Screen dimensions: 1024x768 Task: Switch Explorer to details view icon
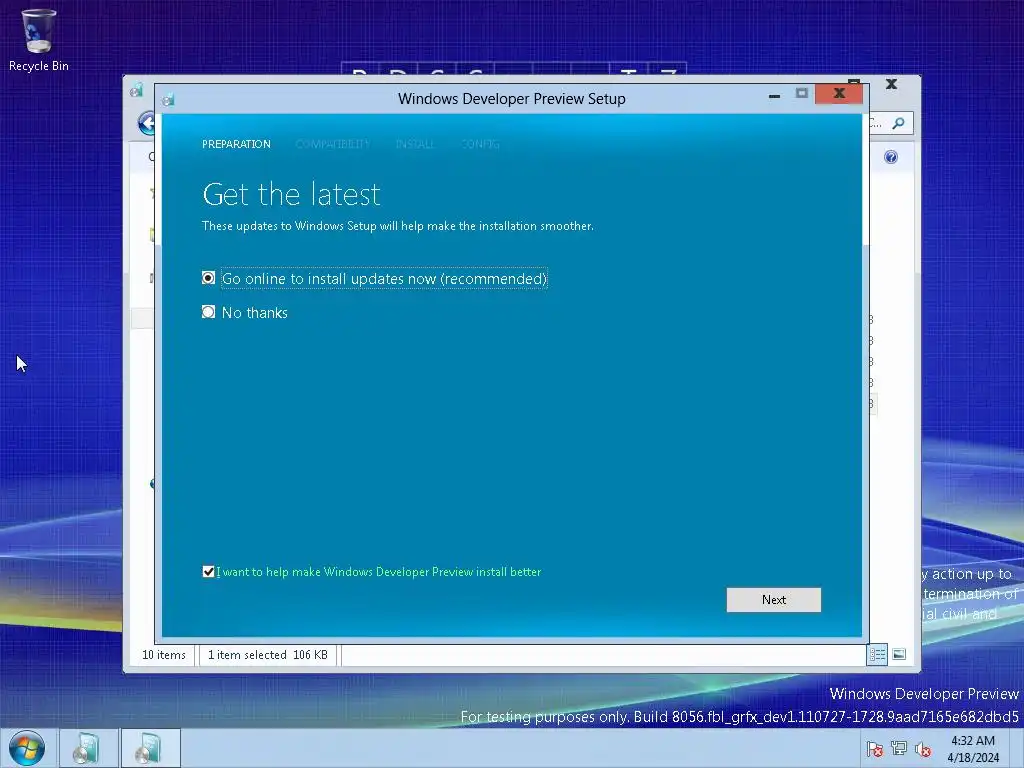coord(877,654)
